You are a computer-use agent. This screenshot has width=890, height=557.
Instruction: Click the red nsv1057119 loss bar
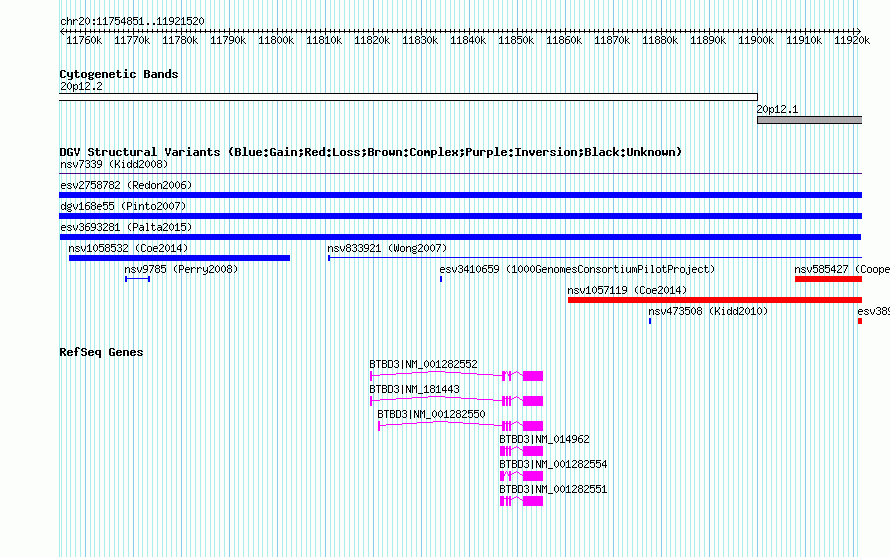pos(715,300)
